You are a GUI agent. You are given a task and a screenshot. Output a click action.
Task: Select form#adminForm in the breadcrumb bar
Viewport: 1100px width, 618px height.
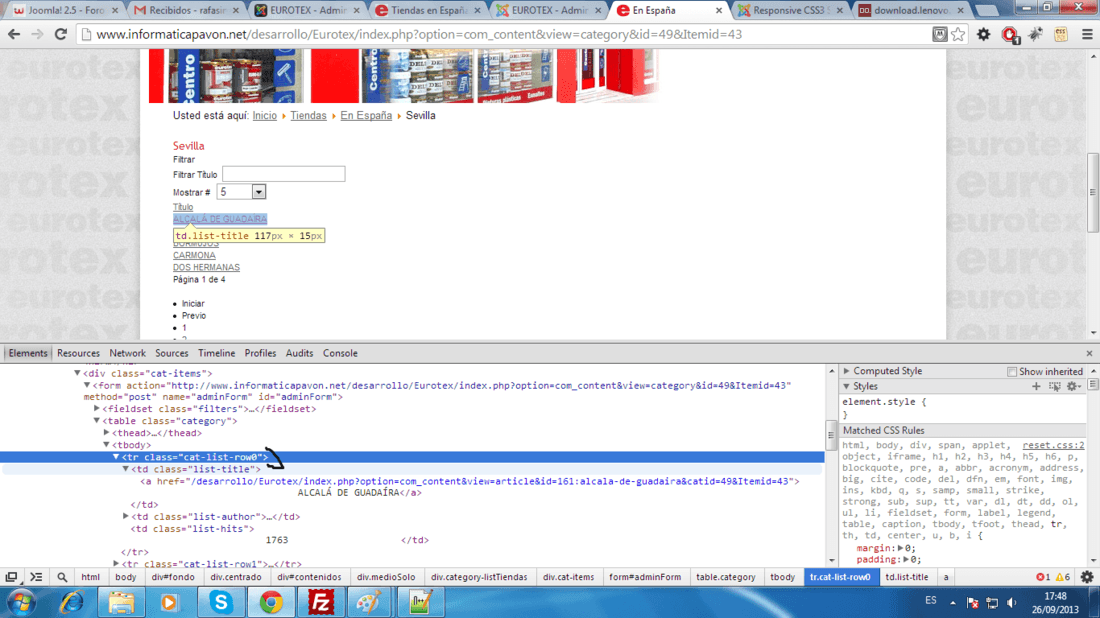pyautogui.click(x=645, y=577)
